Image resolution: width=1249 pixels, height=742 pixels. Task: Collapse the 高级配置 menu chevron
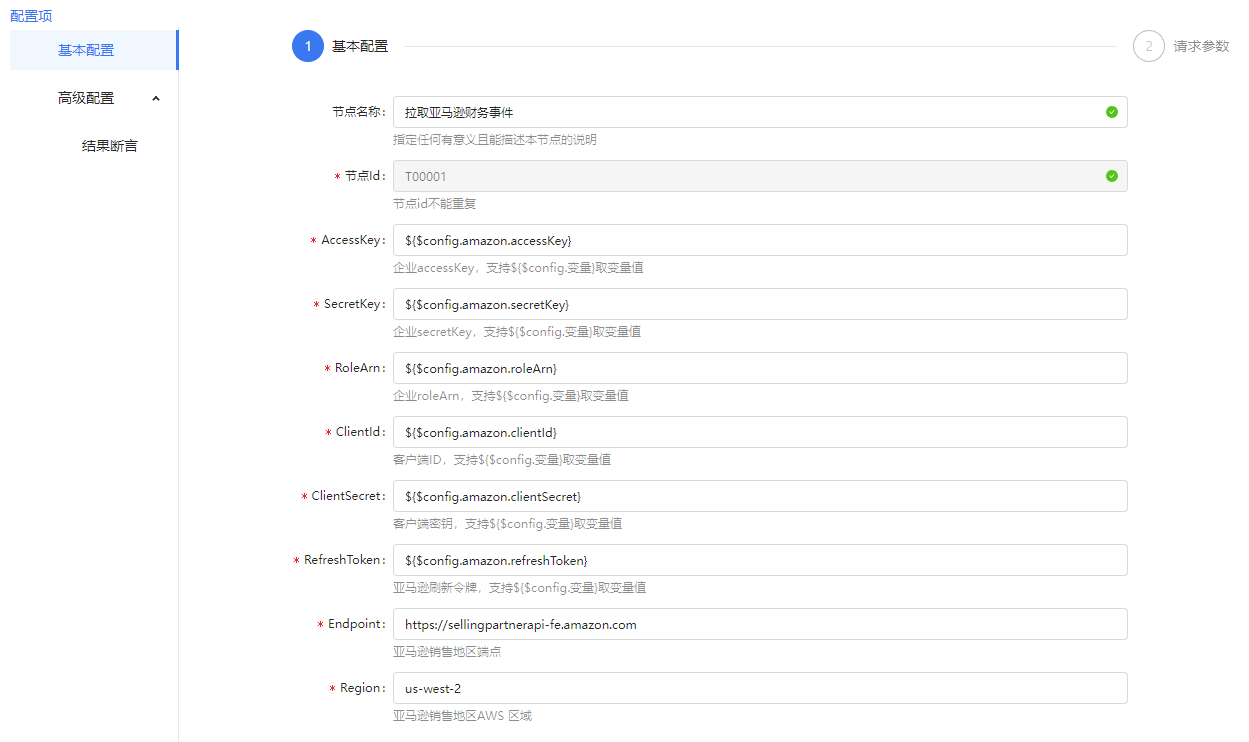[156, 98]
